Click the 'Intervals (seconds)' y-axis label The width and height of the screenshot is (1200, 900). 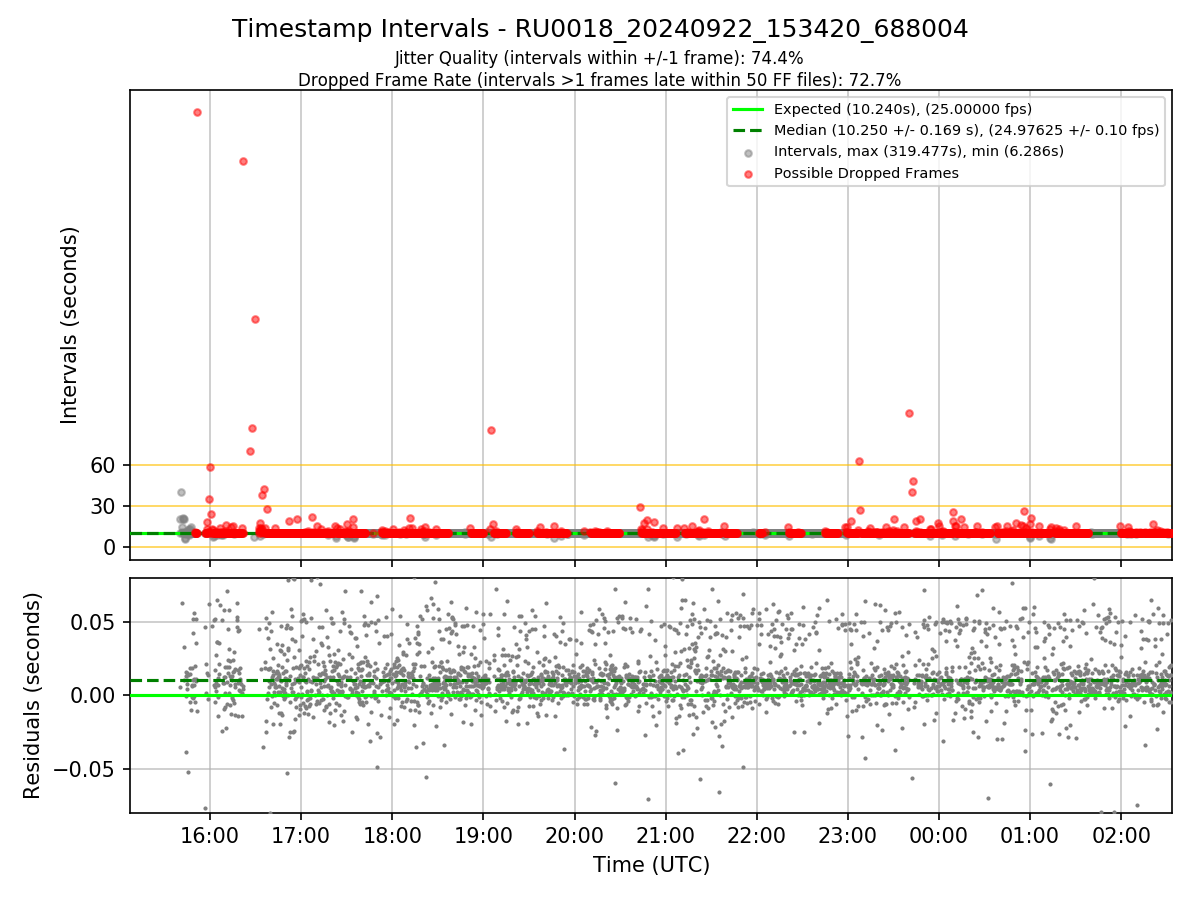(69, 325)
